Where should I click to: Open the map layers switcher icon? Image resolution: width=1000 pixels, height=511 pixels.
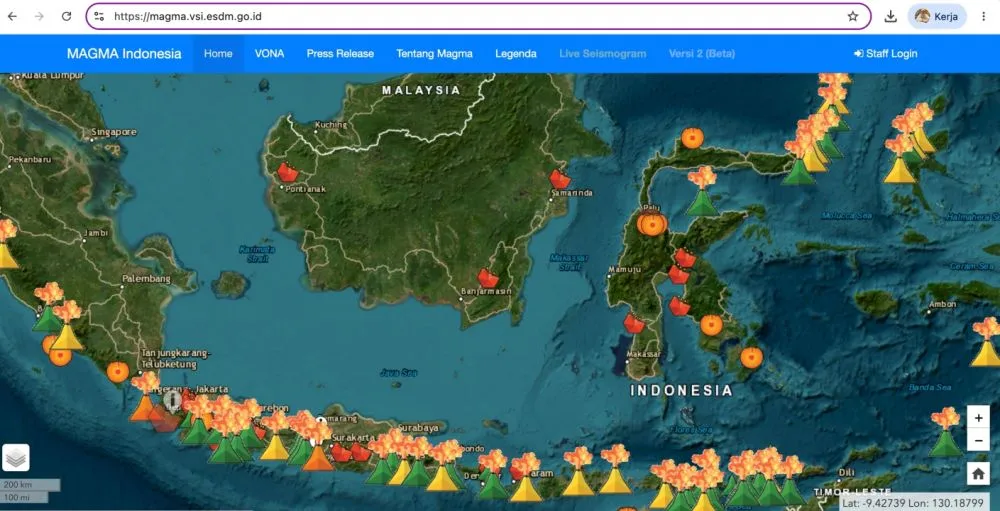16,457
